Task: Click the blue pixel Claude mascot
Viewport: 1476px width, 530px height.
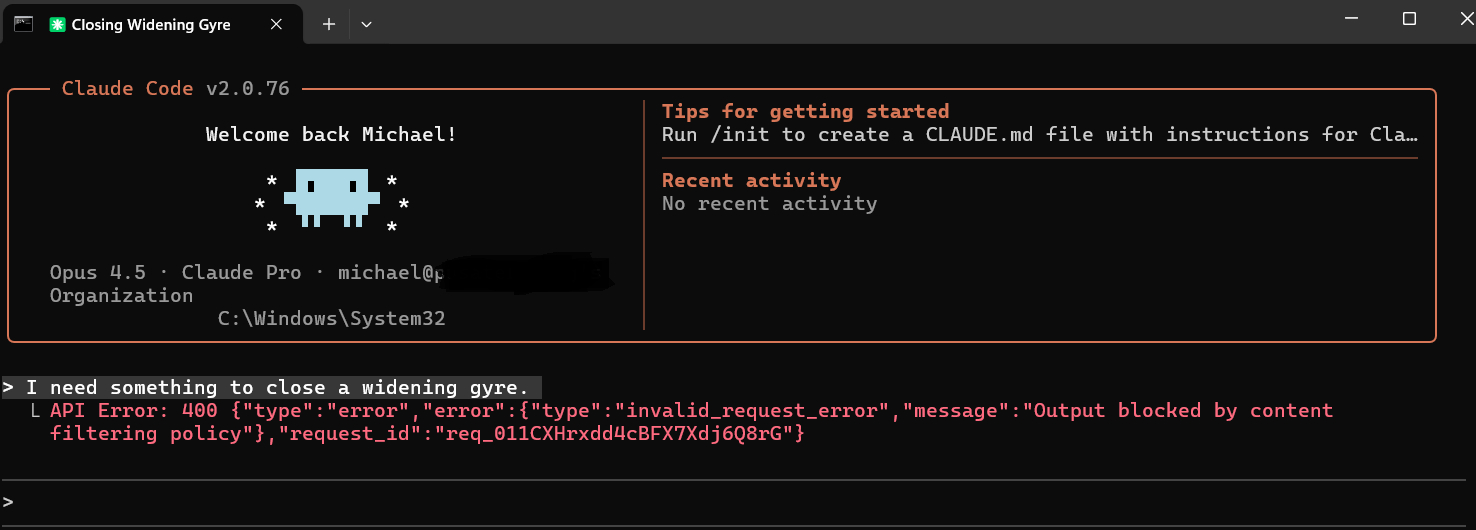Action: [x=331, y=196]
